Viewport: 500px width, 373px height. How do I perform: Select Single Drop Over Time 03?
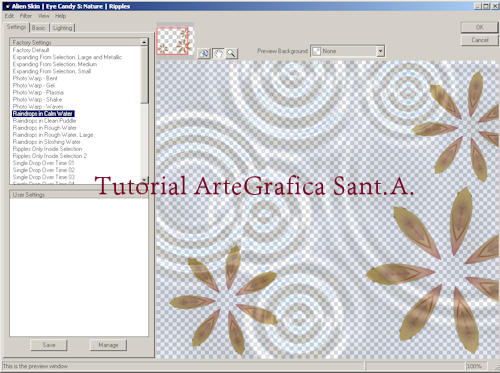[43, 177]
